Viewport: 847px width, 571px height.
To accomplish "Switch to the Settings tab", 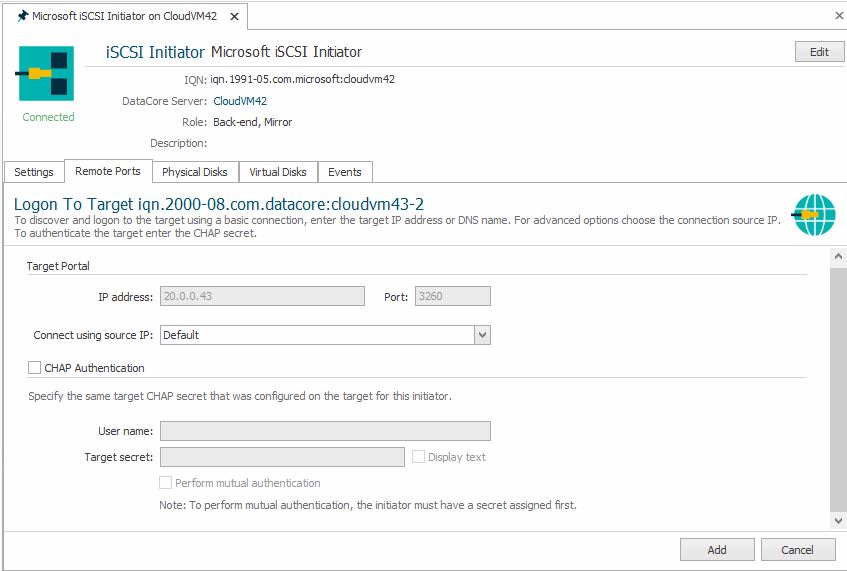I will coord(34,172).
